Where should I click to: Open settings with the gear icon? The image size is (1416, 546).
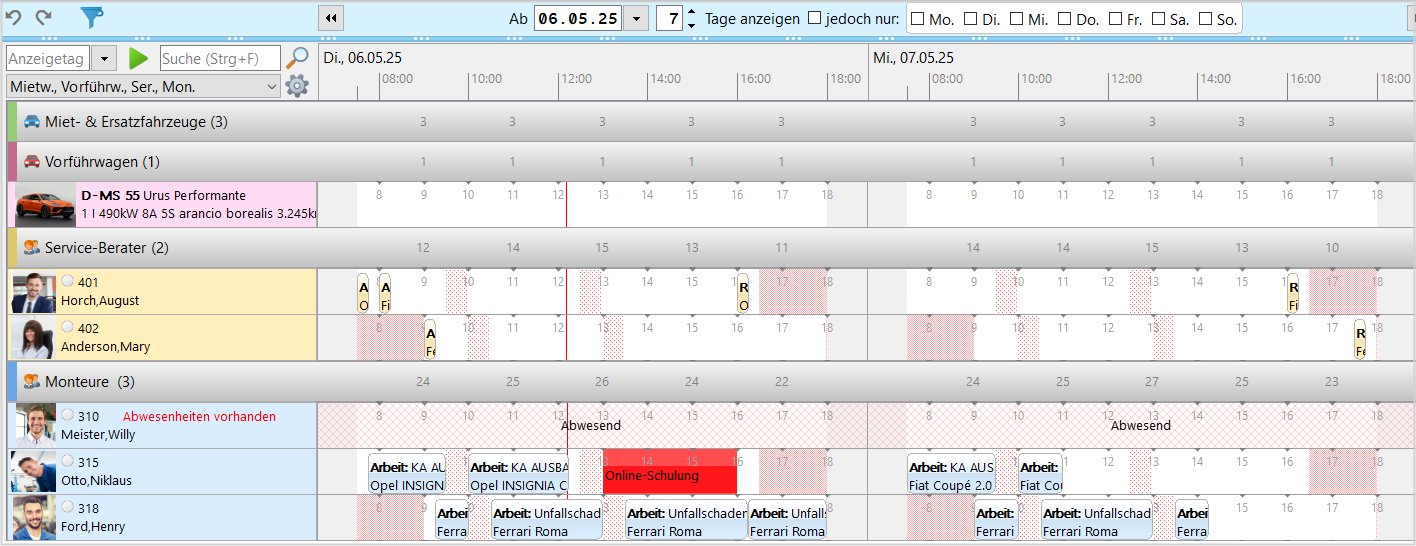coord(297,86)
